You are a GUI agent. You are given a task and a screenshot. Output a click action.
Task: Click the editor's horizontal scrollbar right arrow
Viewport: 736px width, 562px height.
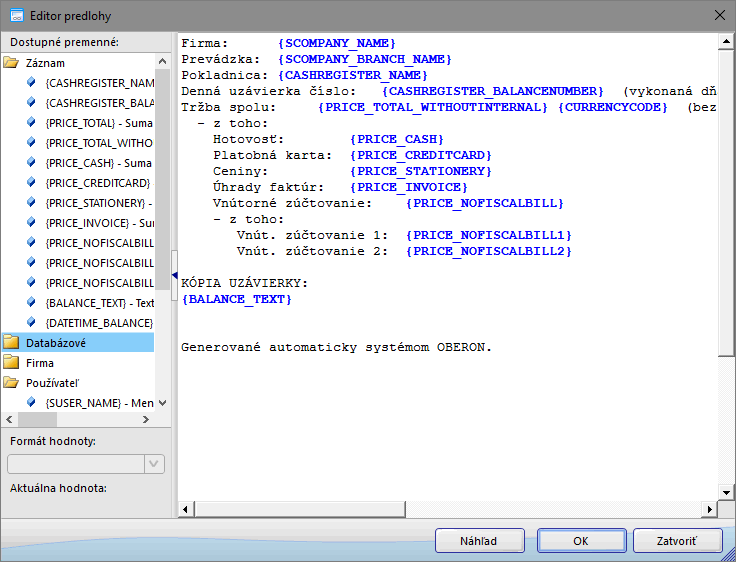(710, 510)
